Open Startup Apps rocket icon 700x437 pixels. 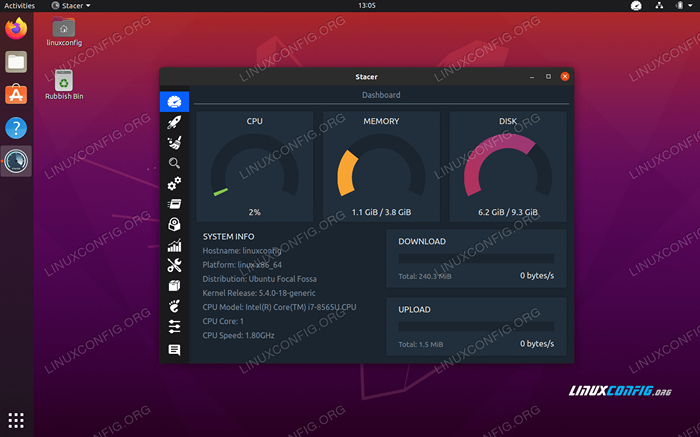point(174,122)
